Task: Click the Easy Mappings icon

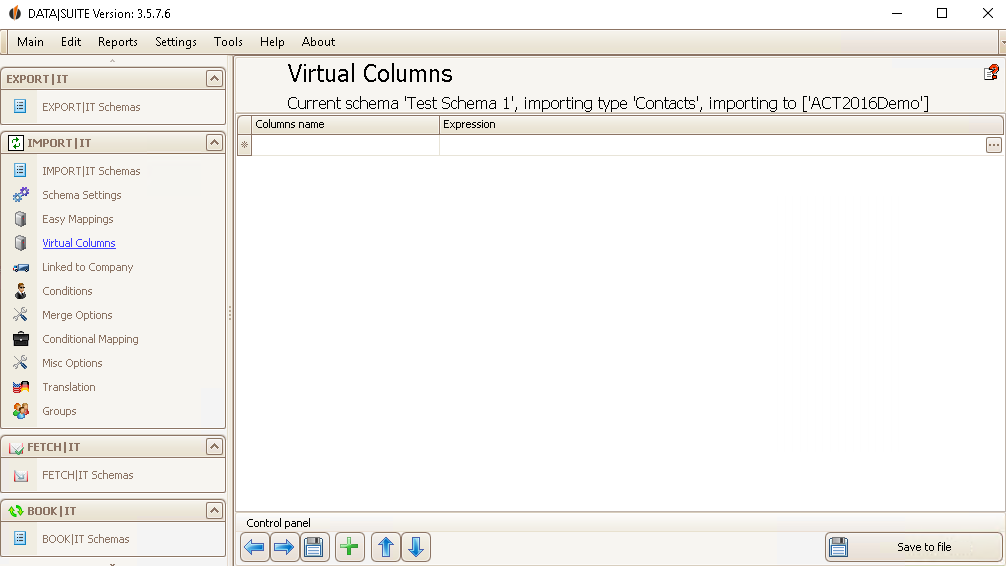Action: tap(21, 219)
